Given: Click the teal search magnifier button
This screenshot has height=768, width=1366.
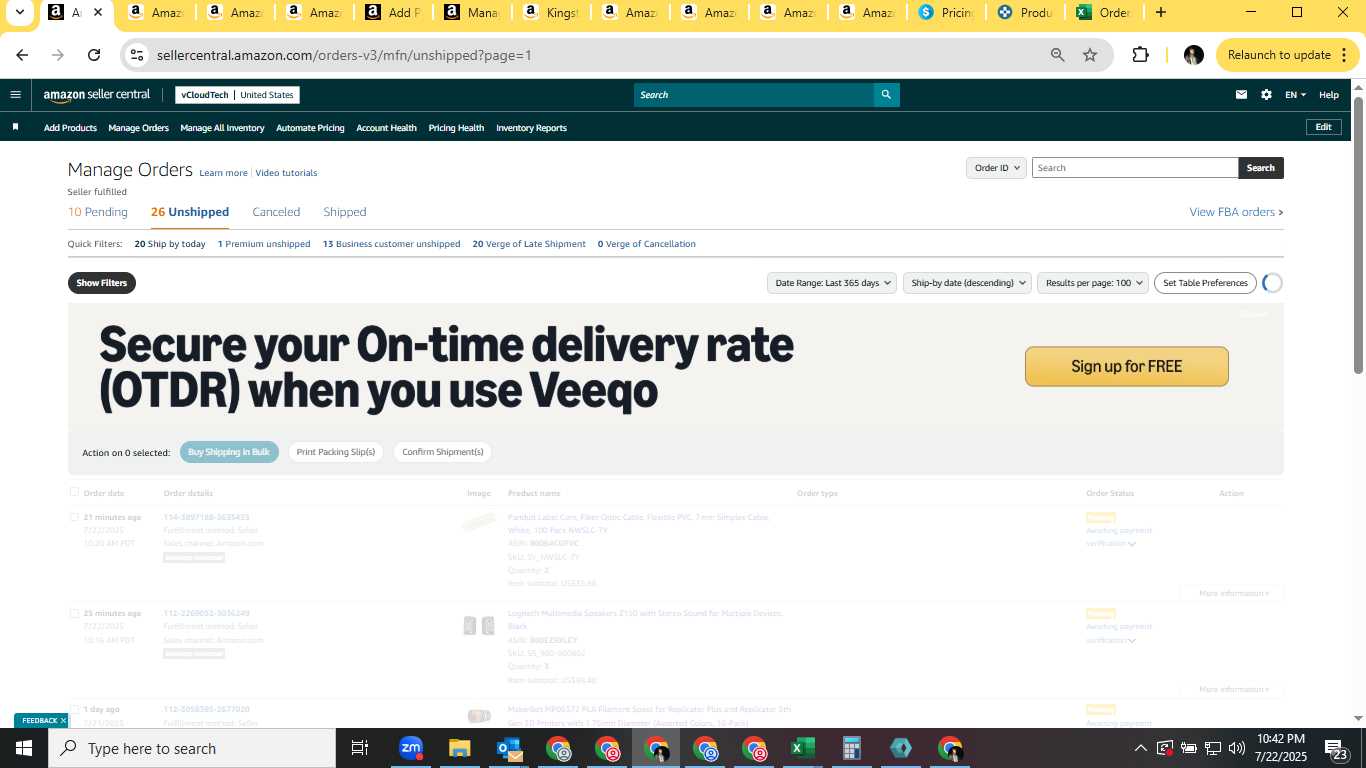Looking at the screenshot, I should coord(886,95).
